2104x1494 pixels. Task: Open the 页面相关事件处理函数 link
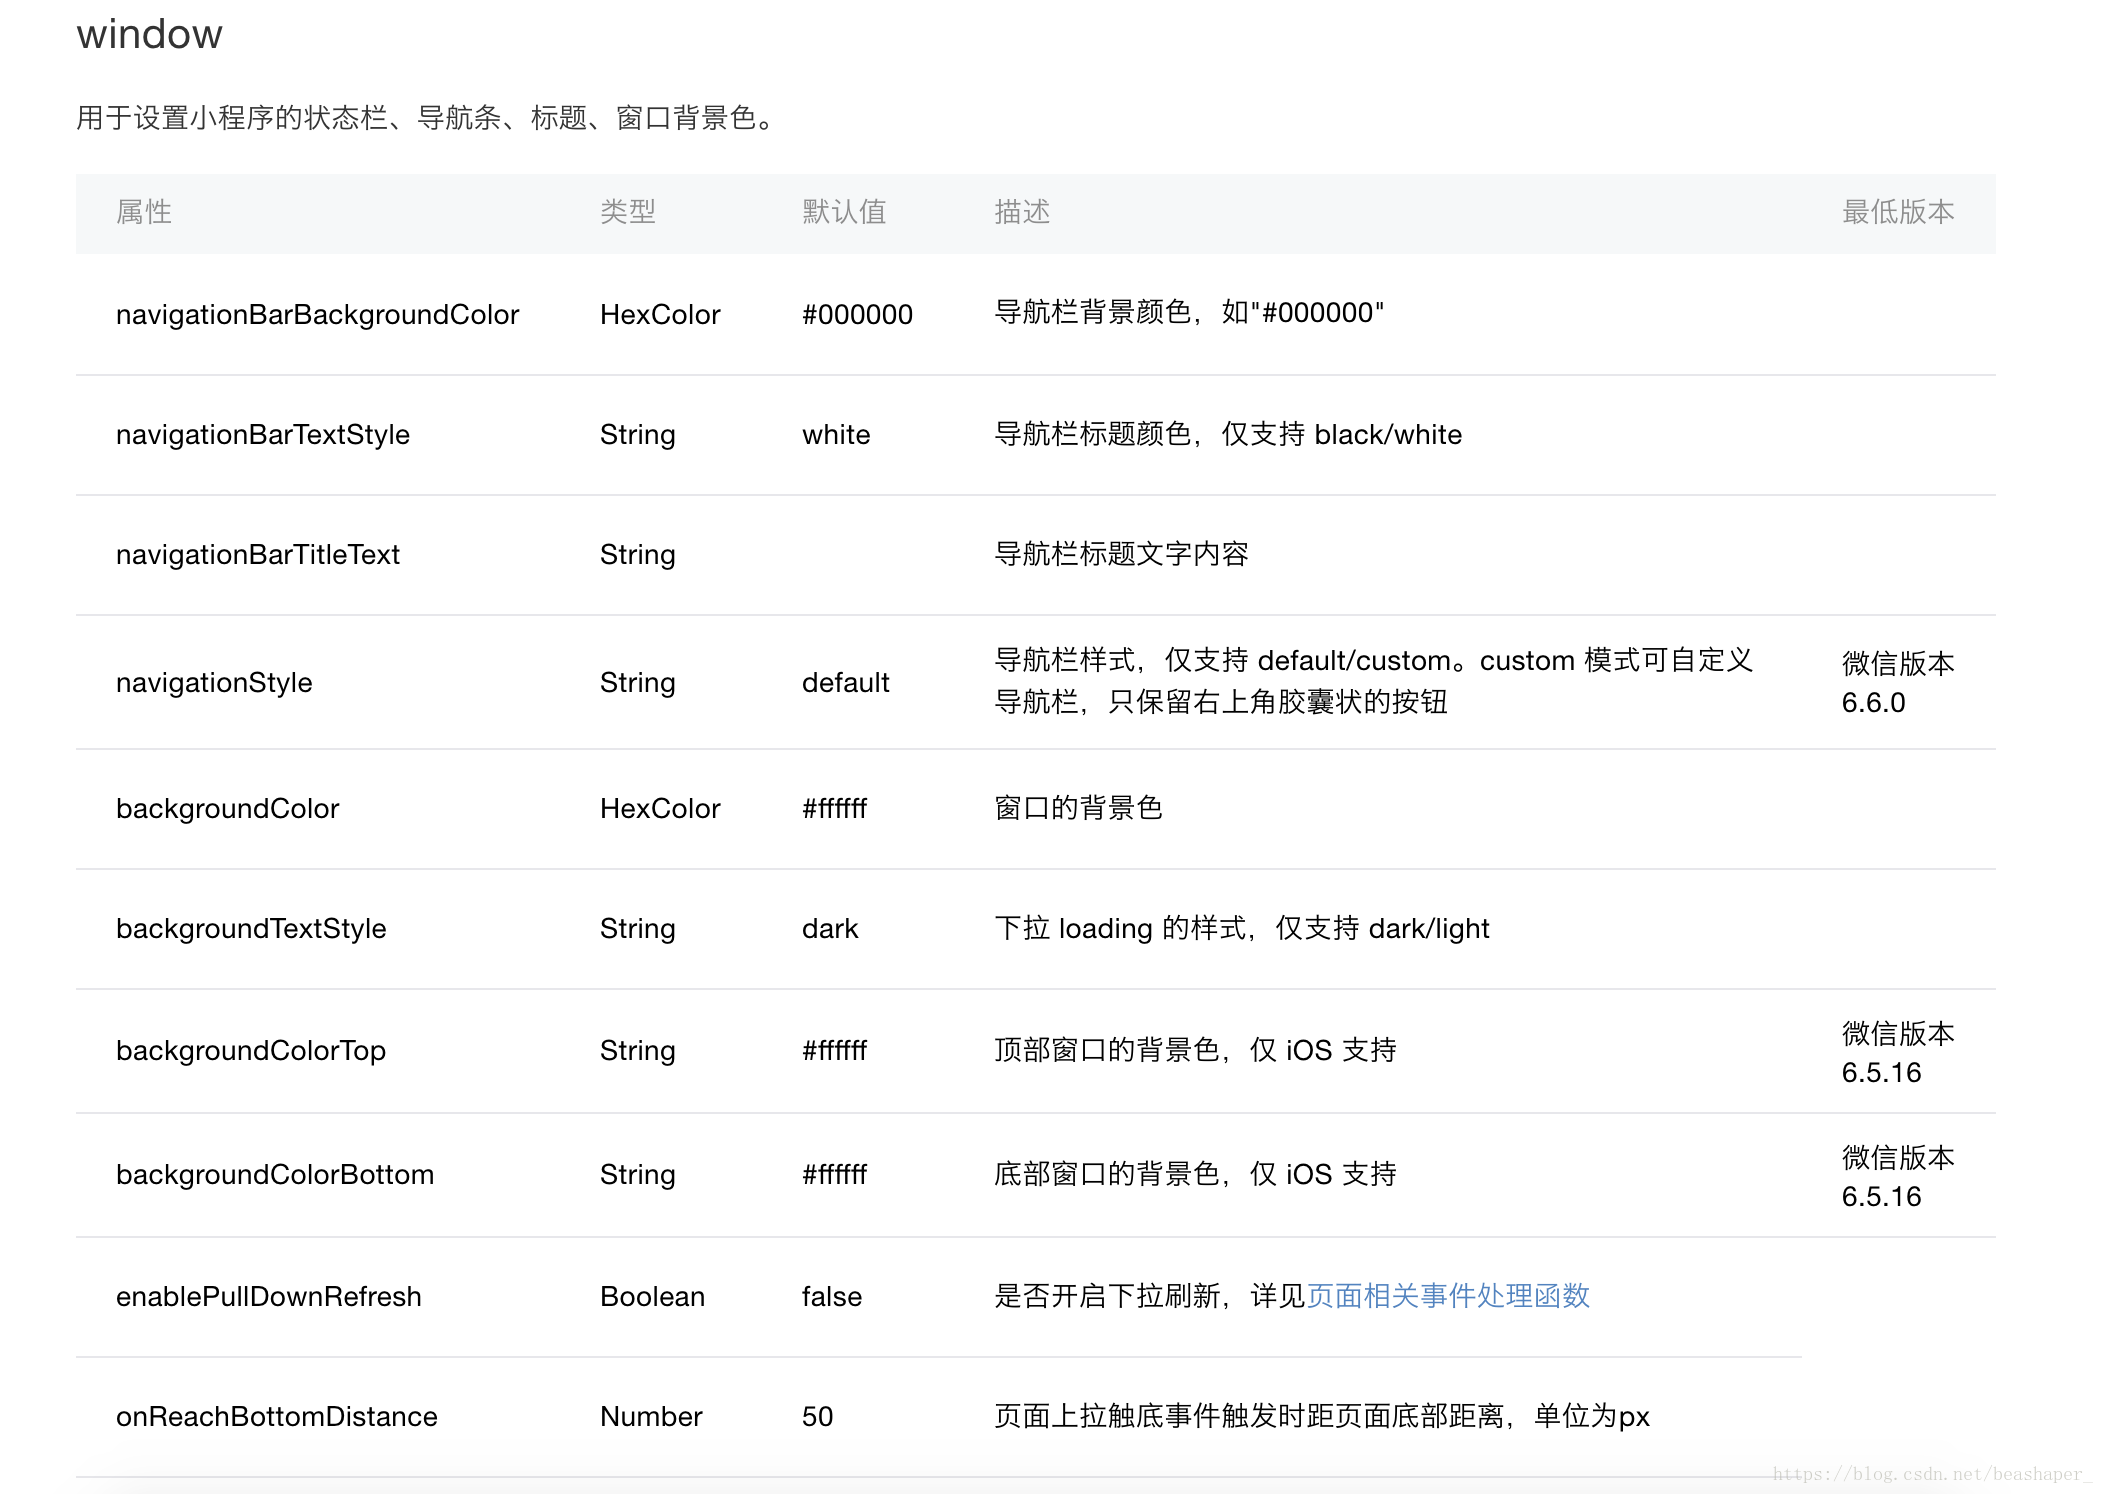1447,1296
